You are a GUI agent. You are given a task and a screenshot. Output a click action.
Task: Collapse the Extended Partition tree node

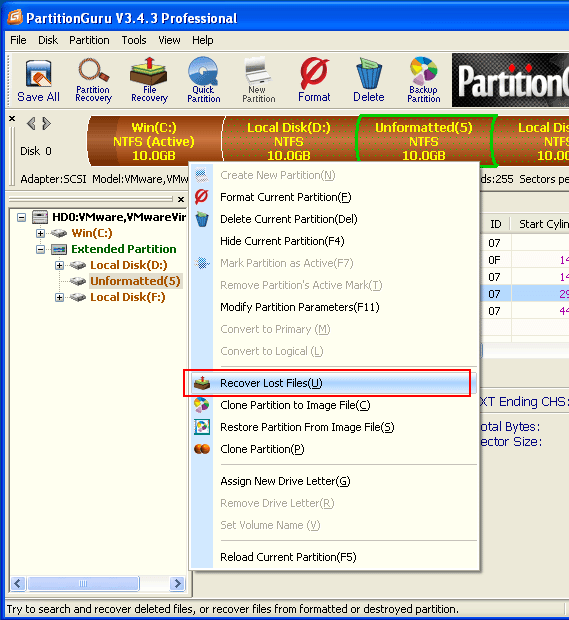coord(40,250)
